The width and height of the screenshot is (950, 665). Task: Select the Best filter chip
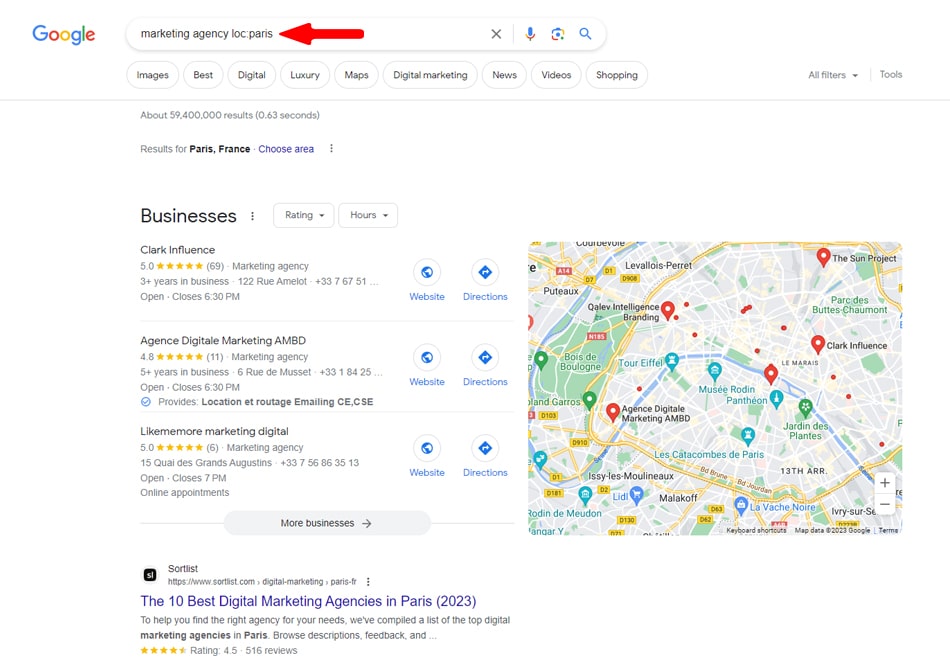coord(203,75)
